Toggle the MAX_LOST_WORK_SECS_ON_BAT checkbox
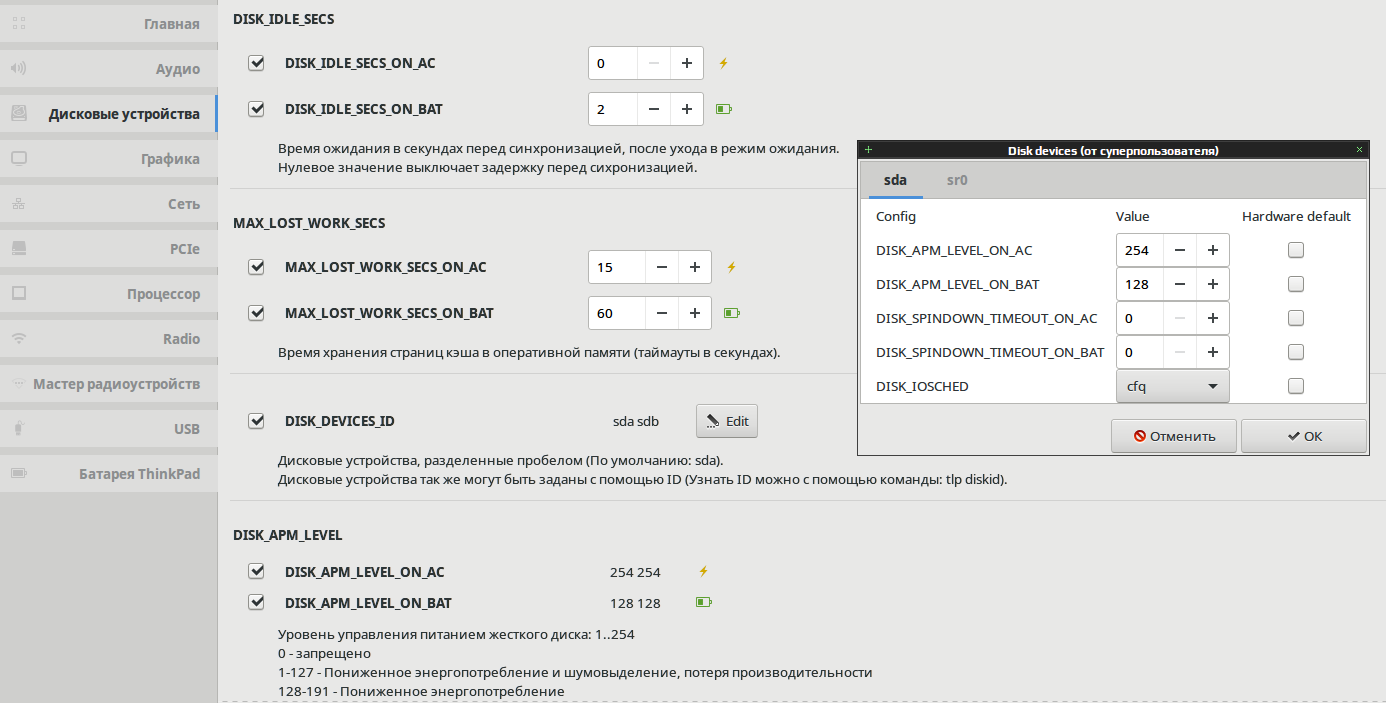 256,313
